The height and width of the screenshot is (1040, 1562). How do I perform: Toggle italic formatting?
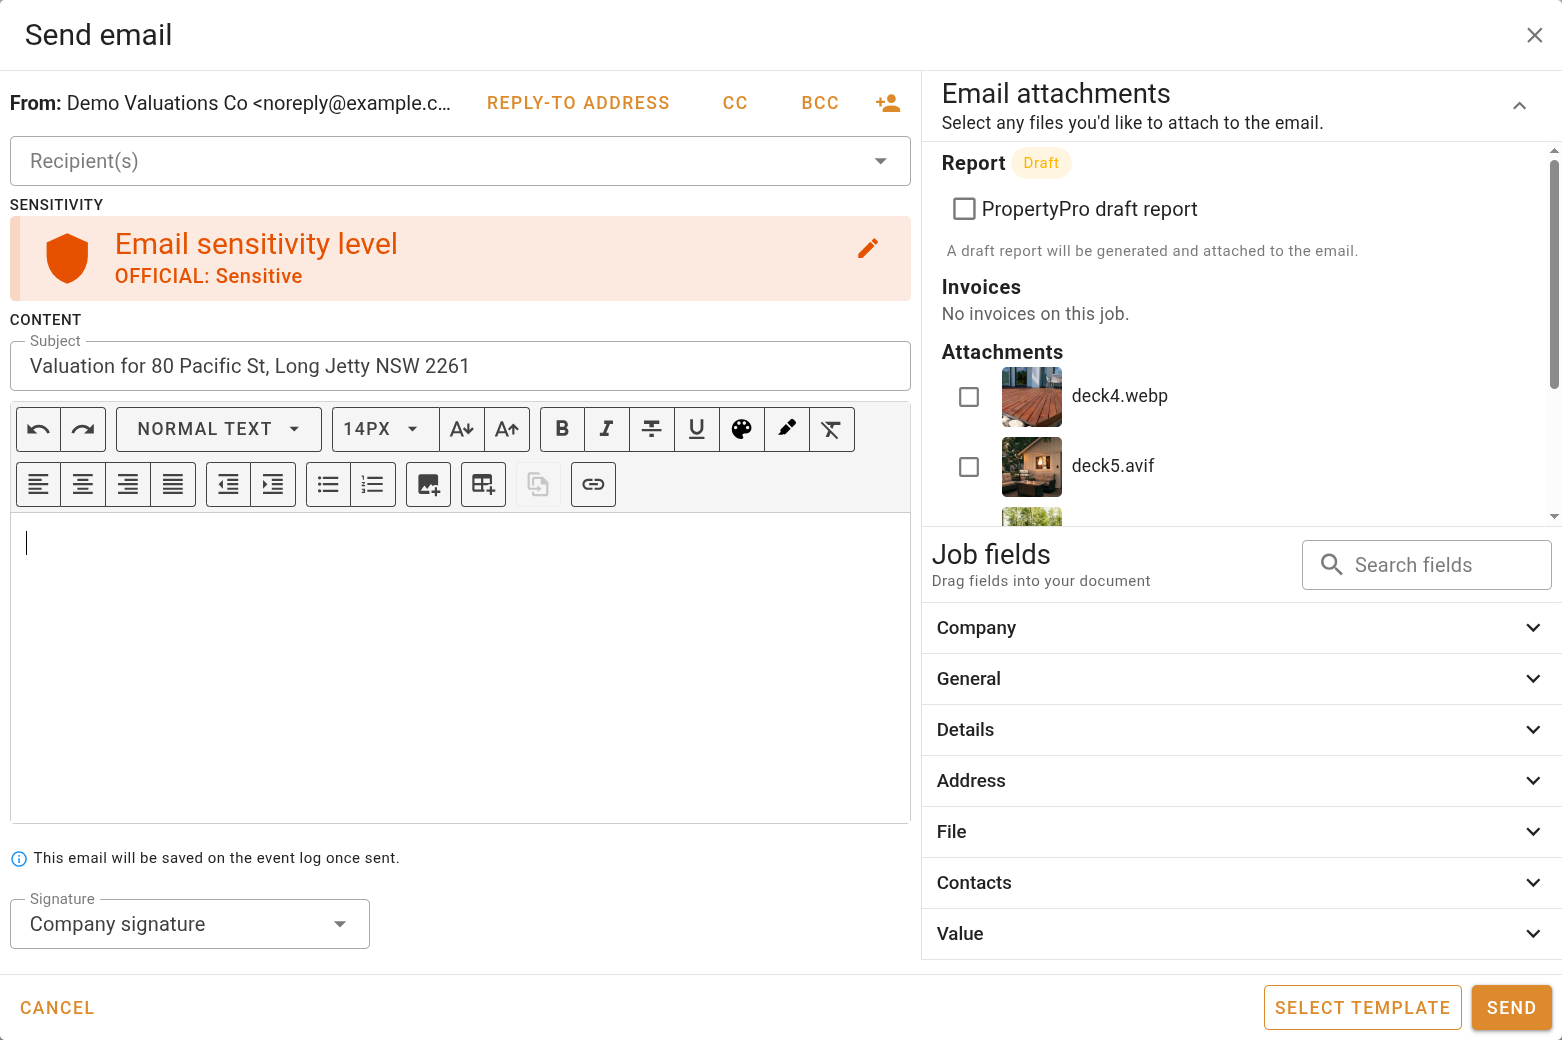[x=607, y=429]
